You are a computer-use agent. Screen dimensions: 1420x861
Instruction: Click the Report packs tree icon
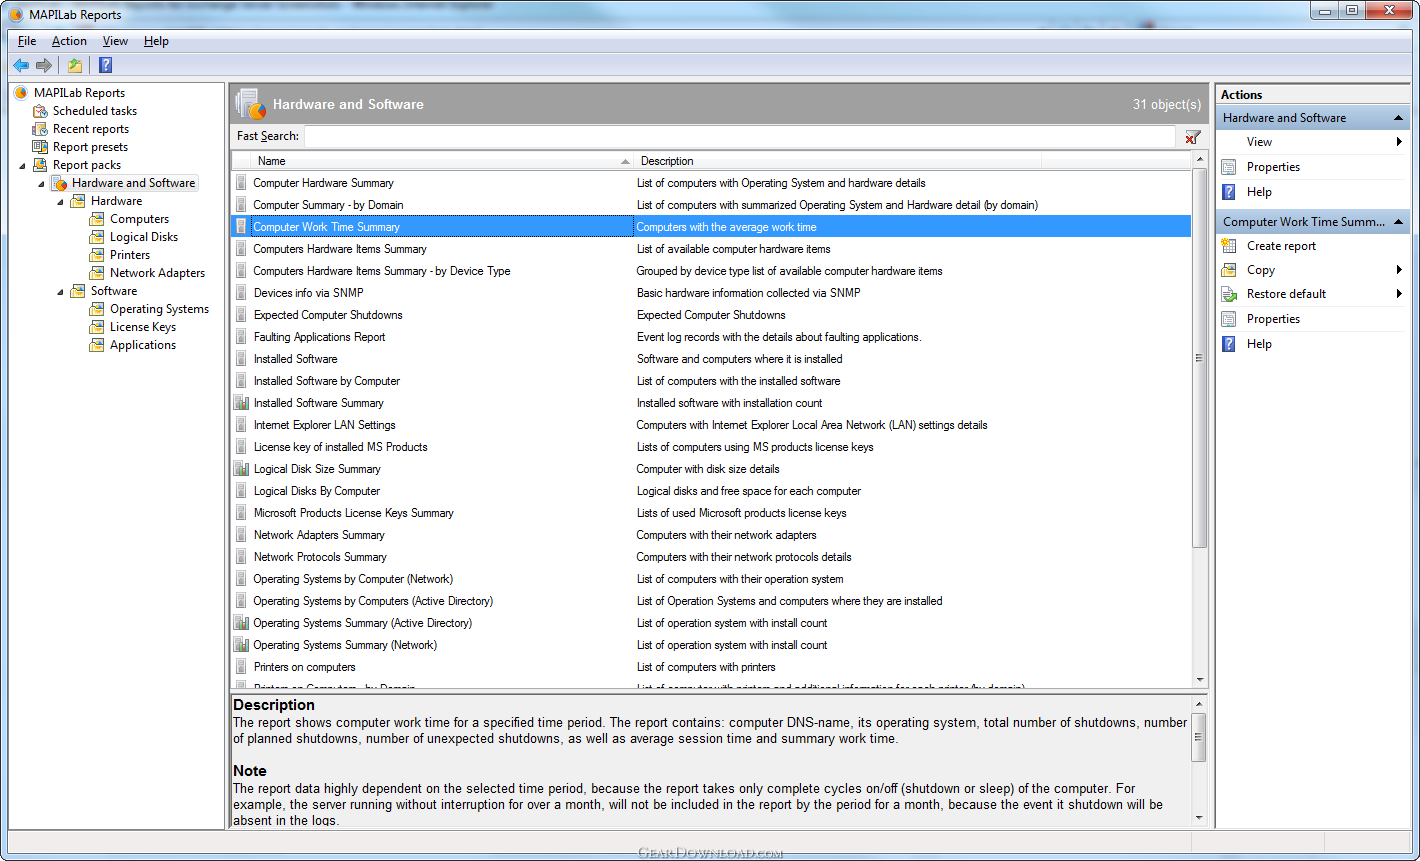tap(40, 165)
